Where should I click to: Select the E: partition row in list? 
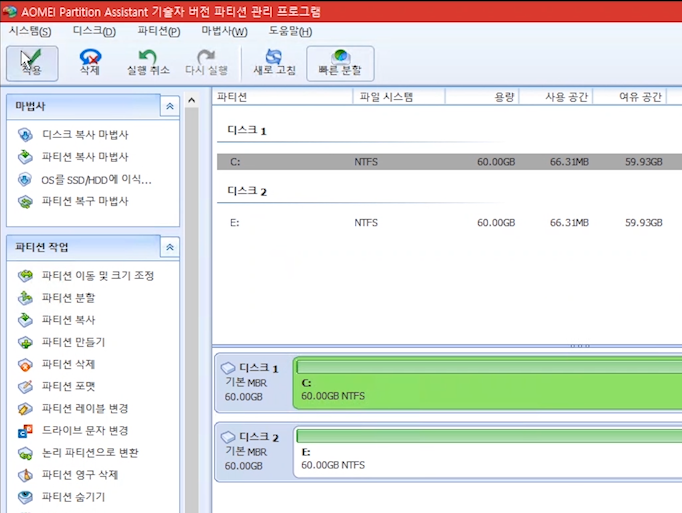pyautogui.click(x=449, y=223)
